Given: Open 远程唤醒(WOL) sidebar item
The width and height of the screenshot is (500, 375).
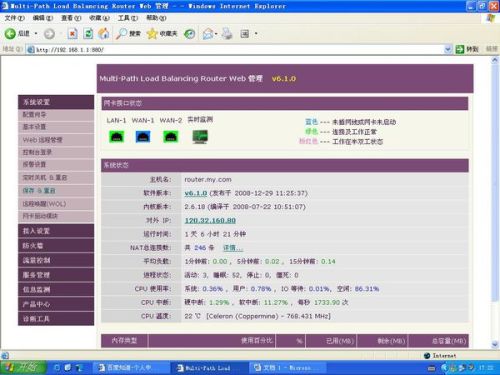Looking at the screenshot, I should (x=56, y=204).
